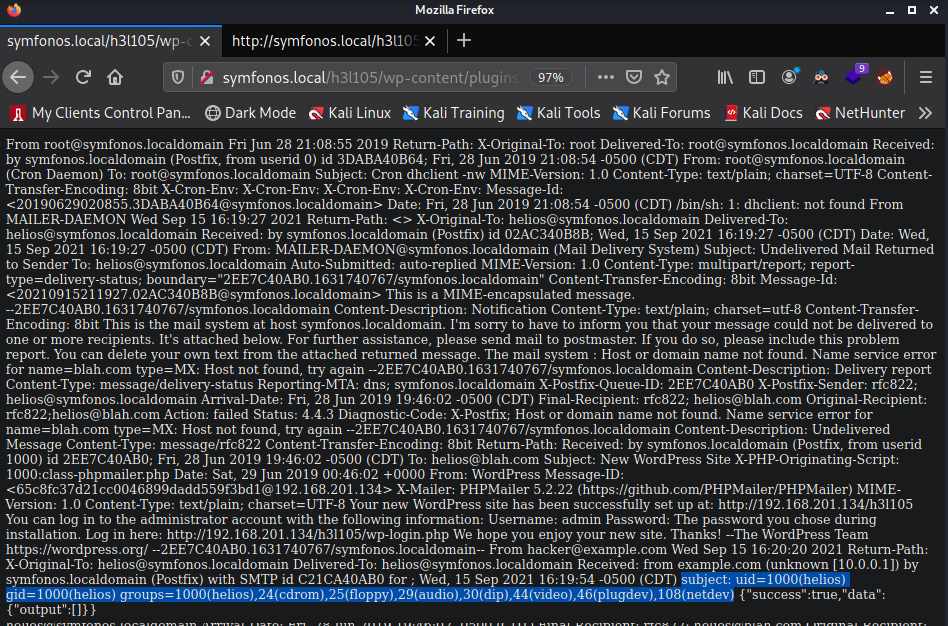Maximize the Mozilla Firefox window
This screenshot has width=948, height=626.
coord(912,10)
